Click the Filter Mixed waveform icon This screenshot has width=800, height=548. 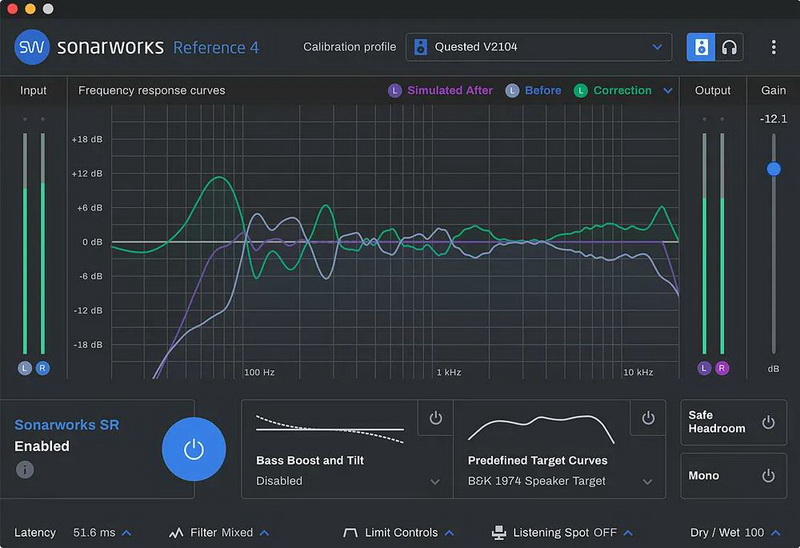pos(176,533)
